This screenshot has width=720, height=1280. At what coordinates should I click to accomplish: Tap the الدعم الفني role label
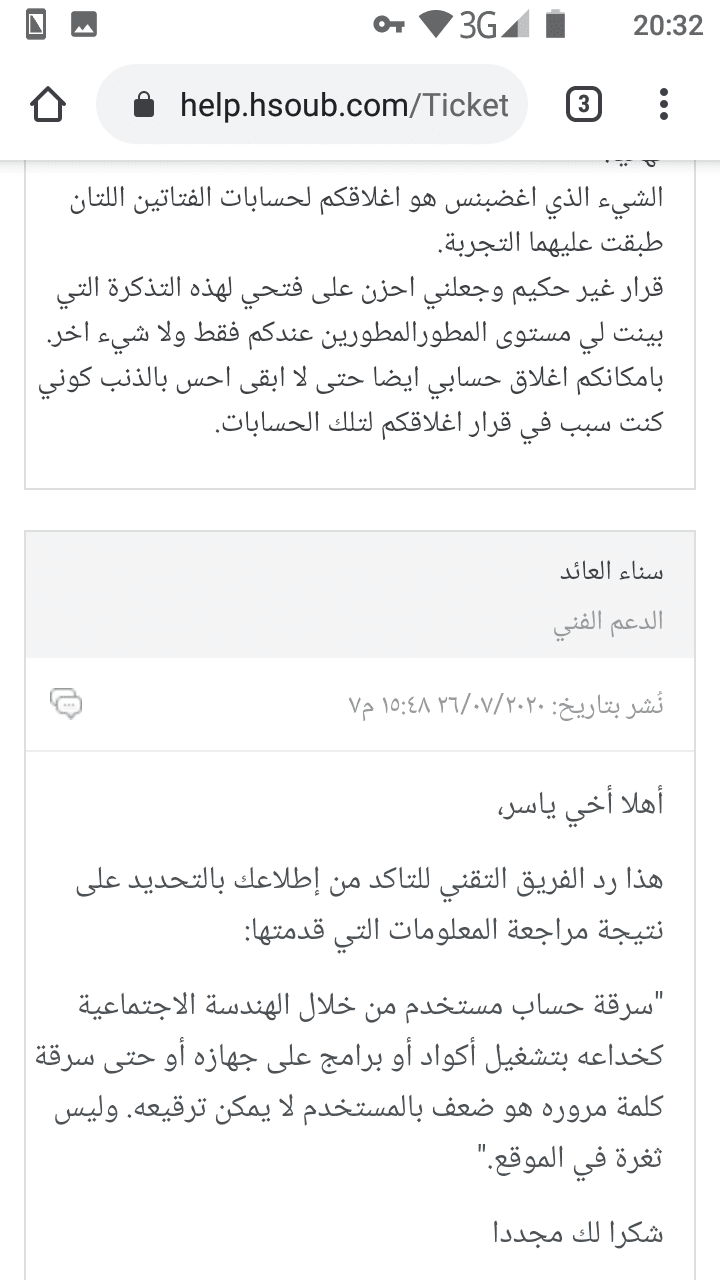(609, 621)
